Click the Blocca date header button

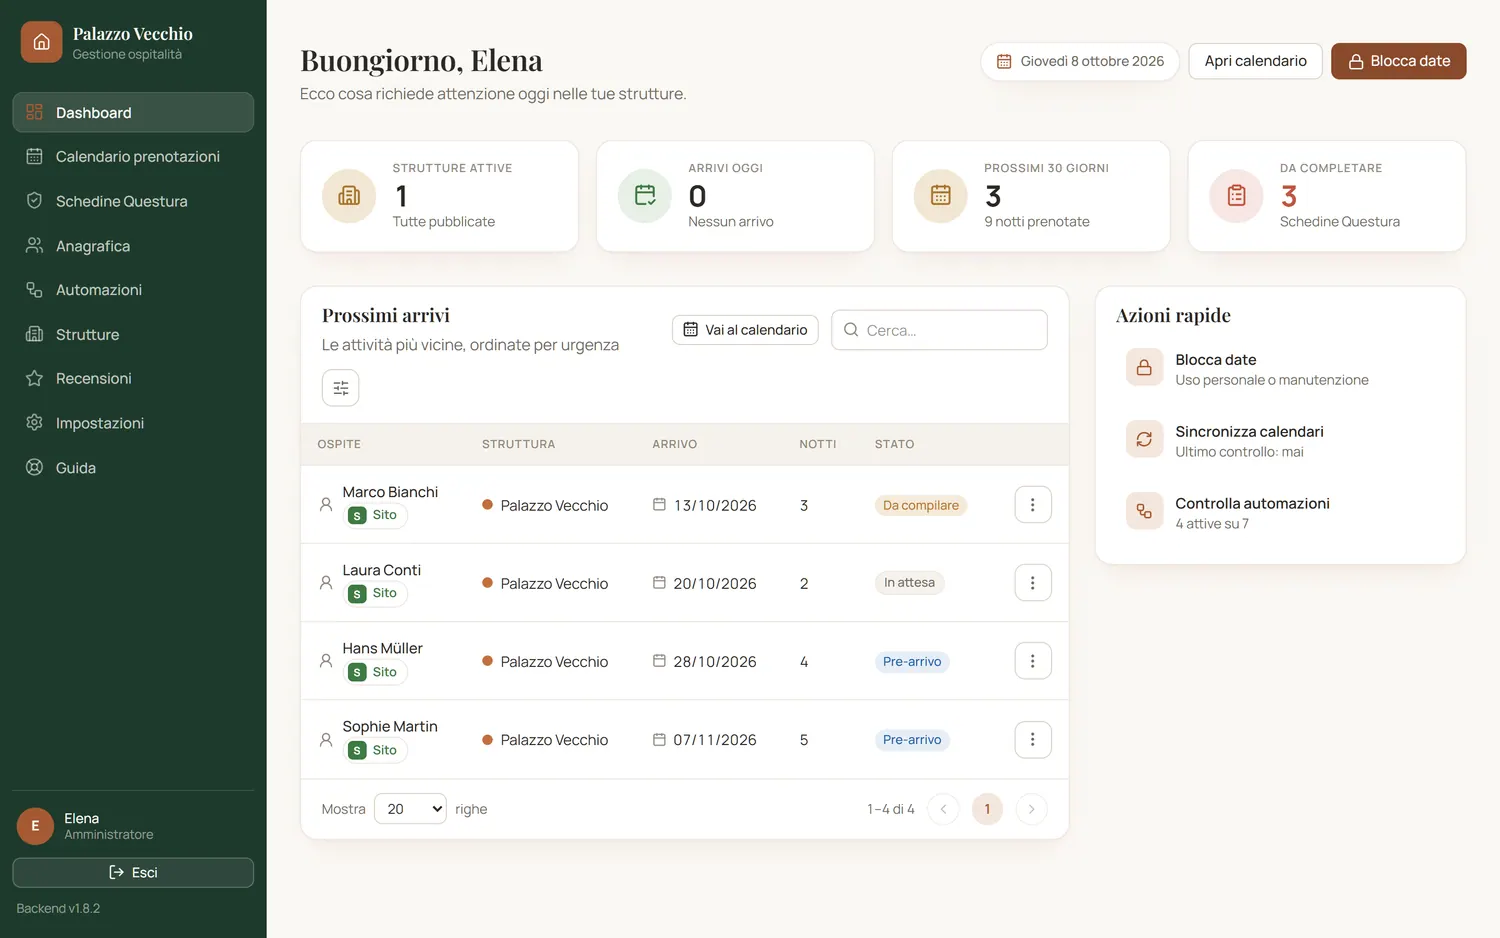click(1398, 61)
